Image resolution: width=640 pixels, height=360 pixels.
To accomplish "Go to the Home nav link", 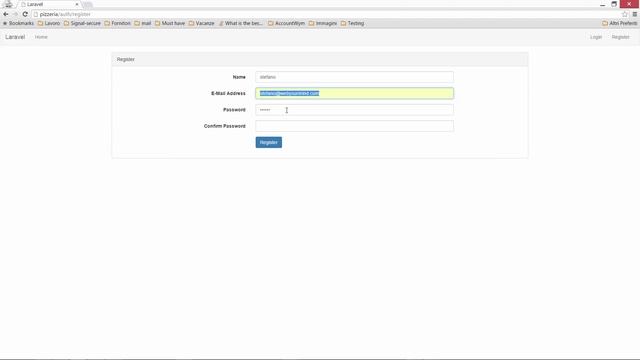I will click(x=41, y=37).
